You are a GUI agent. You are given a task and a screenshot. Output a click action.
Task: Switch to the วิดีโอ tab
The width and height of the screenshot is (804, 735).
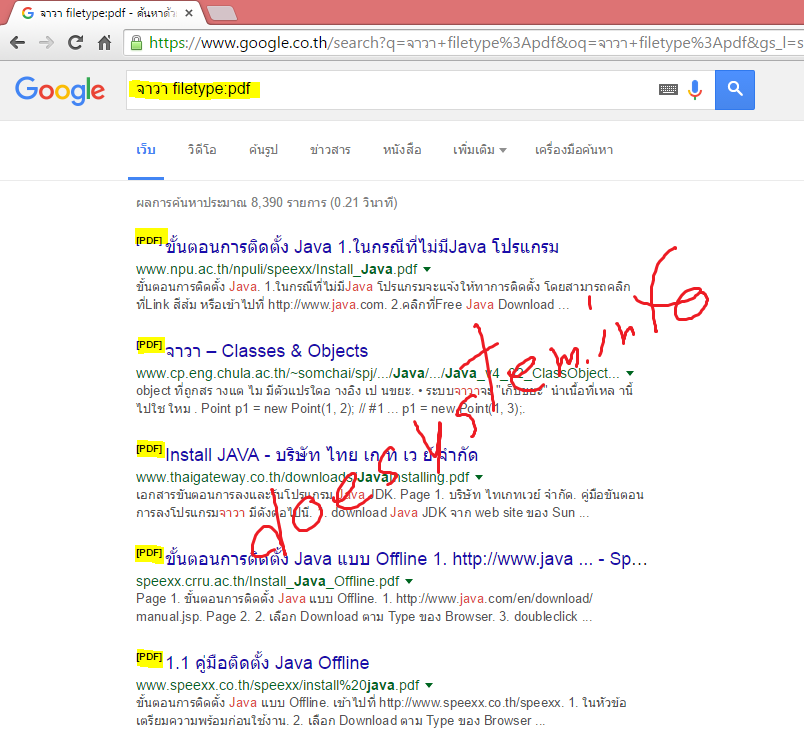[x=202, y=150]
